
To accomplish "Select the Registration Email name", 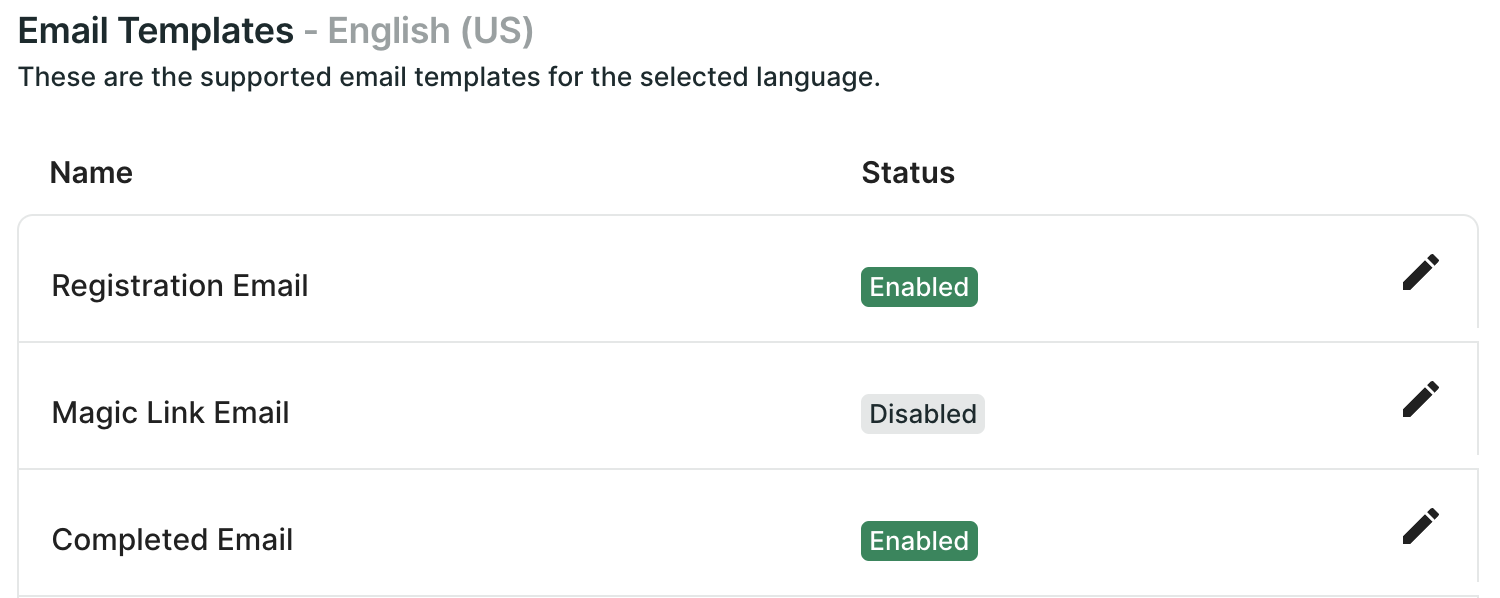I will (180, 286).
